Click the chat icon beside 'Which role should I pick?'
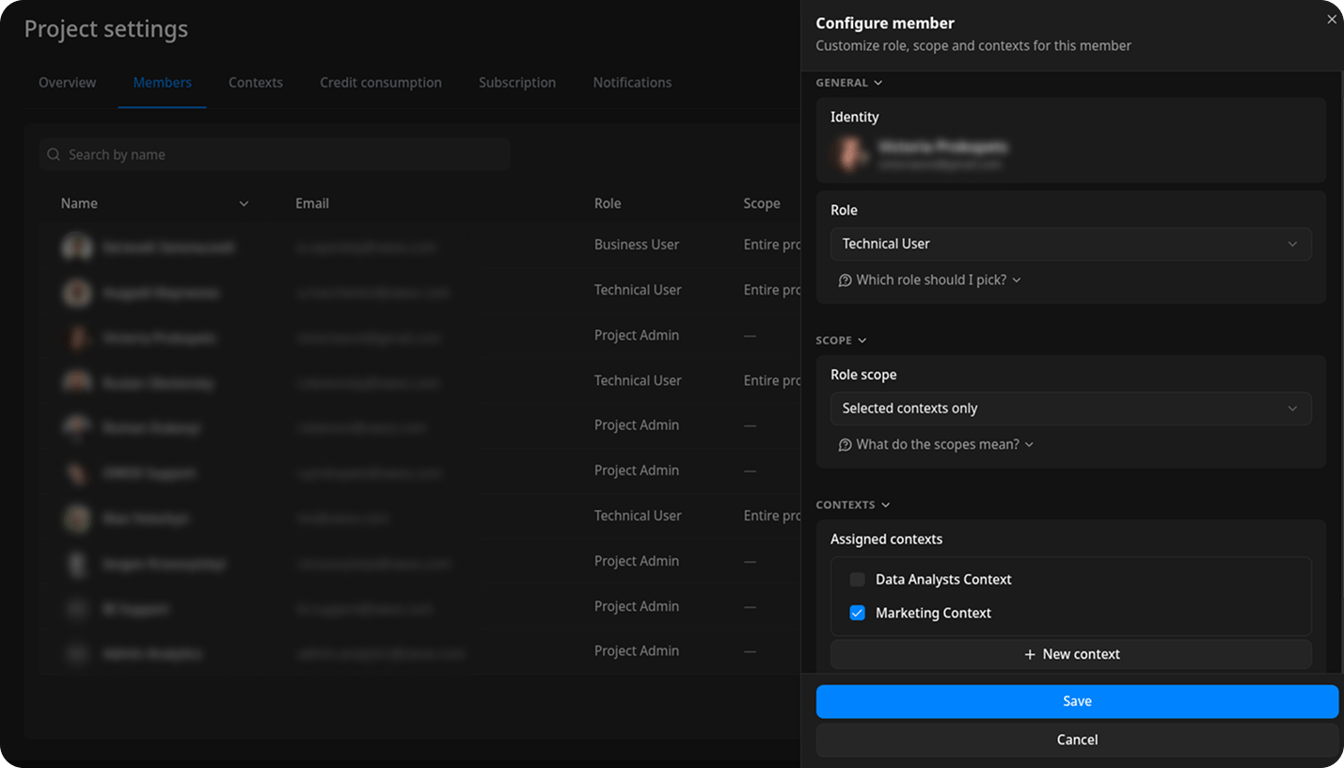The image size is (1344, 768). 845,280
